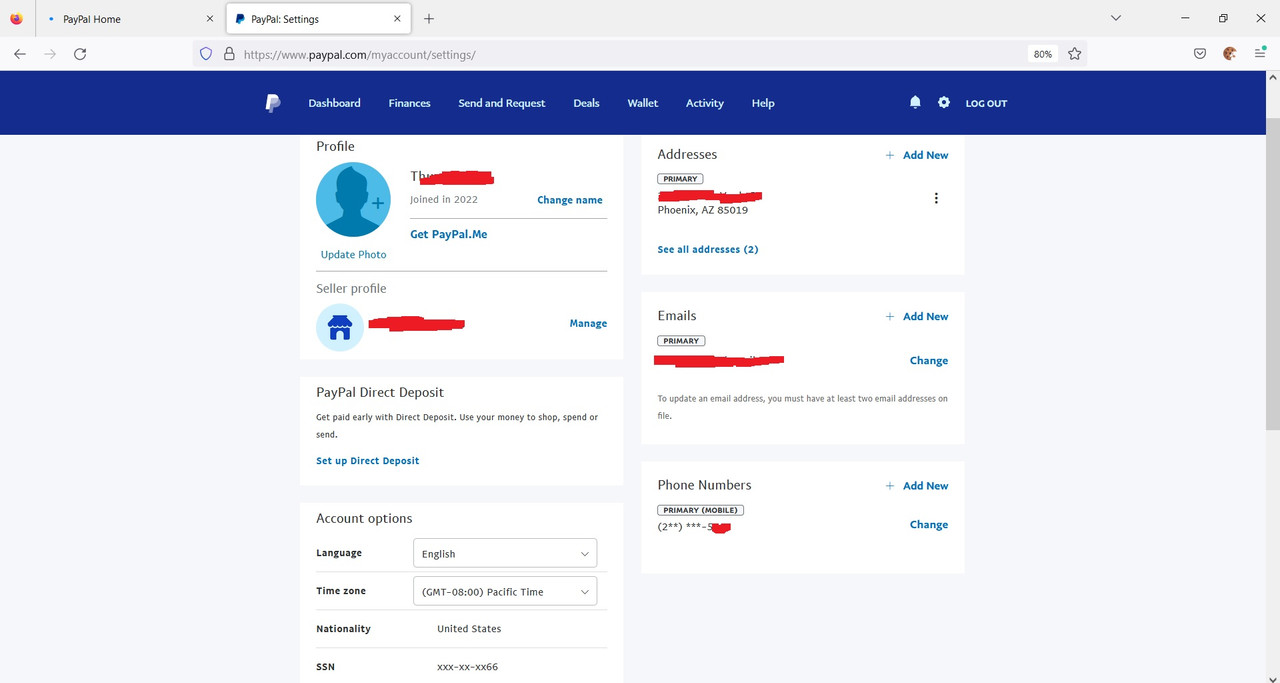The width and height of the screenshot is (1280, 683).
Task: Click the United States nationality value
Action: [x=469, y=629]
